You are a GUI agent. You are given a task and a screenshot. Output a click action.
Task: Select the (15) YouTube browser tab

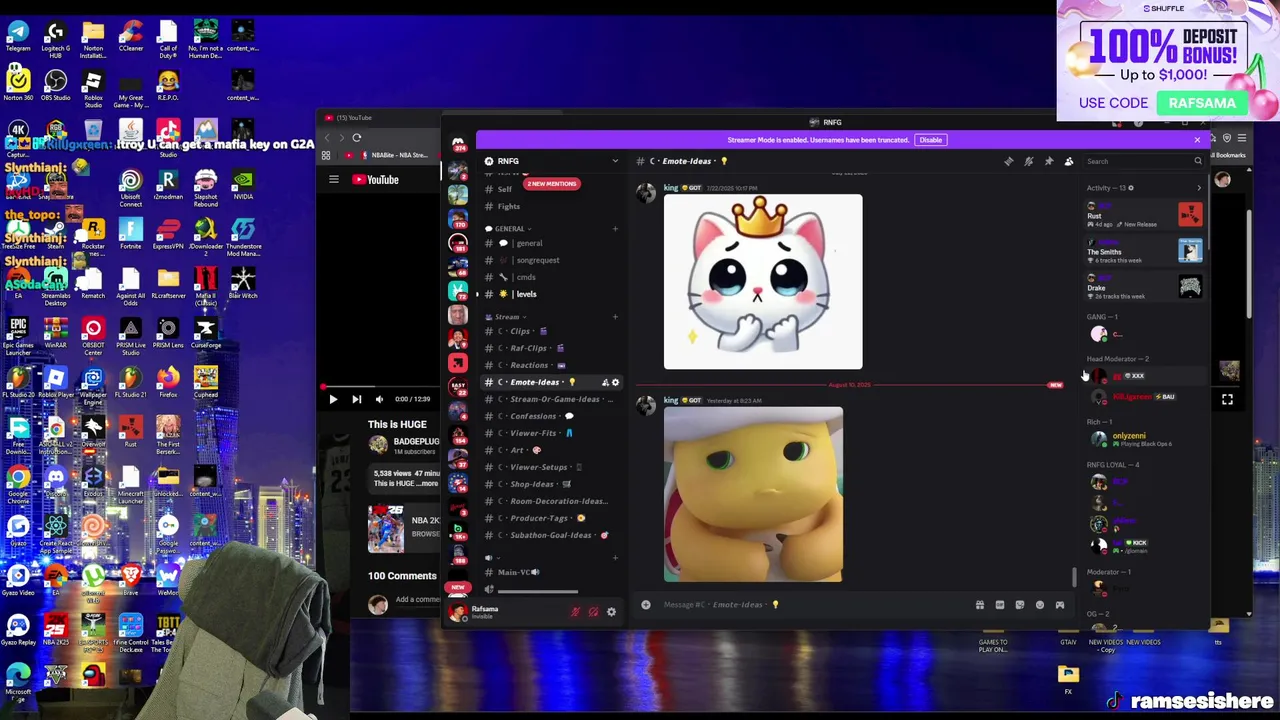pyautogui.click(x=380, y=118)
